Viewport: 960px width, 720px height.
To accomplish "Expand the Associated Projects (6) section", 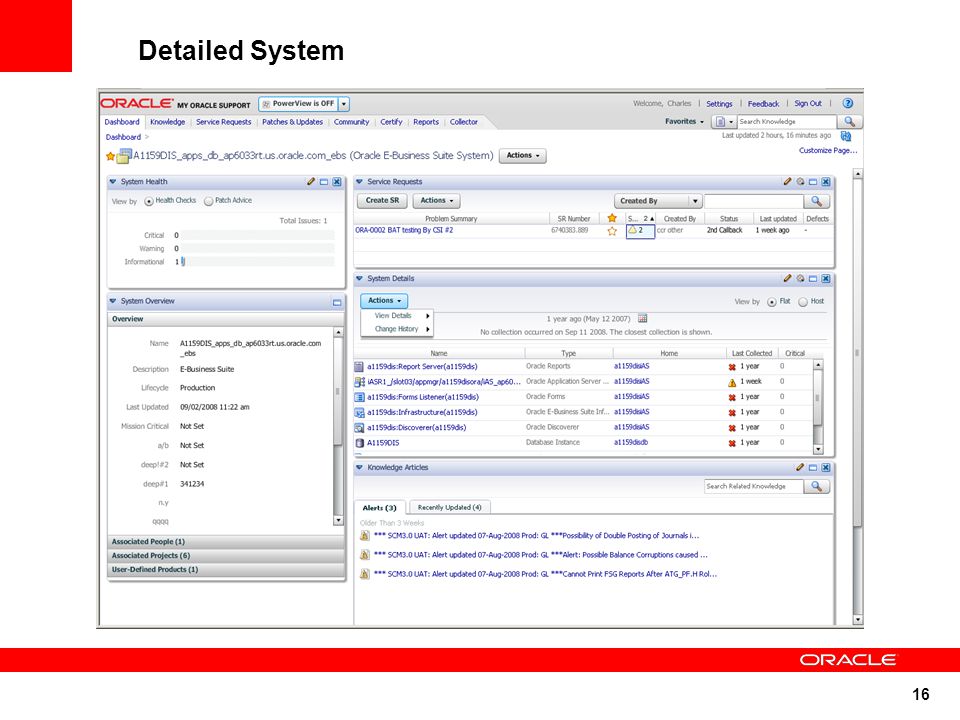I will 226,556.
